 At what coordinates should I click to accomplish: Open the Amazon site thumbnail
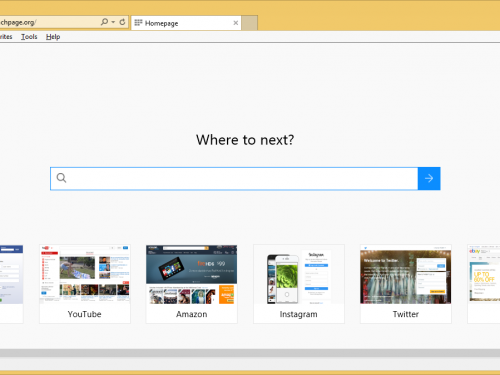(192, 284)
